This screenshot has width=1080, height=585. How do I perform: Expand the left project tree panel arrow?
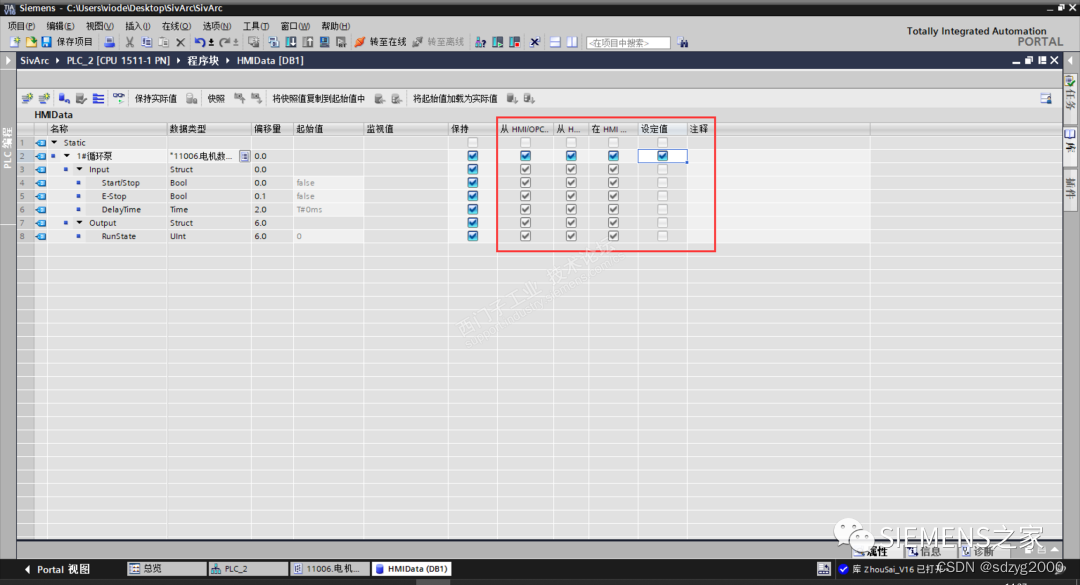8,61
